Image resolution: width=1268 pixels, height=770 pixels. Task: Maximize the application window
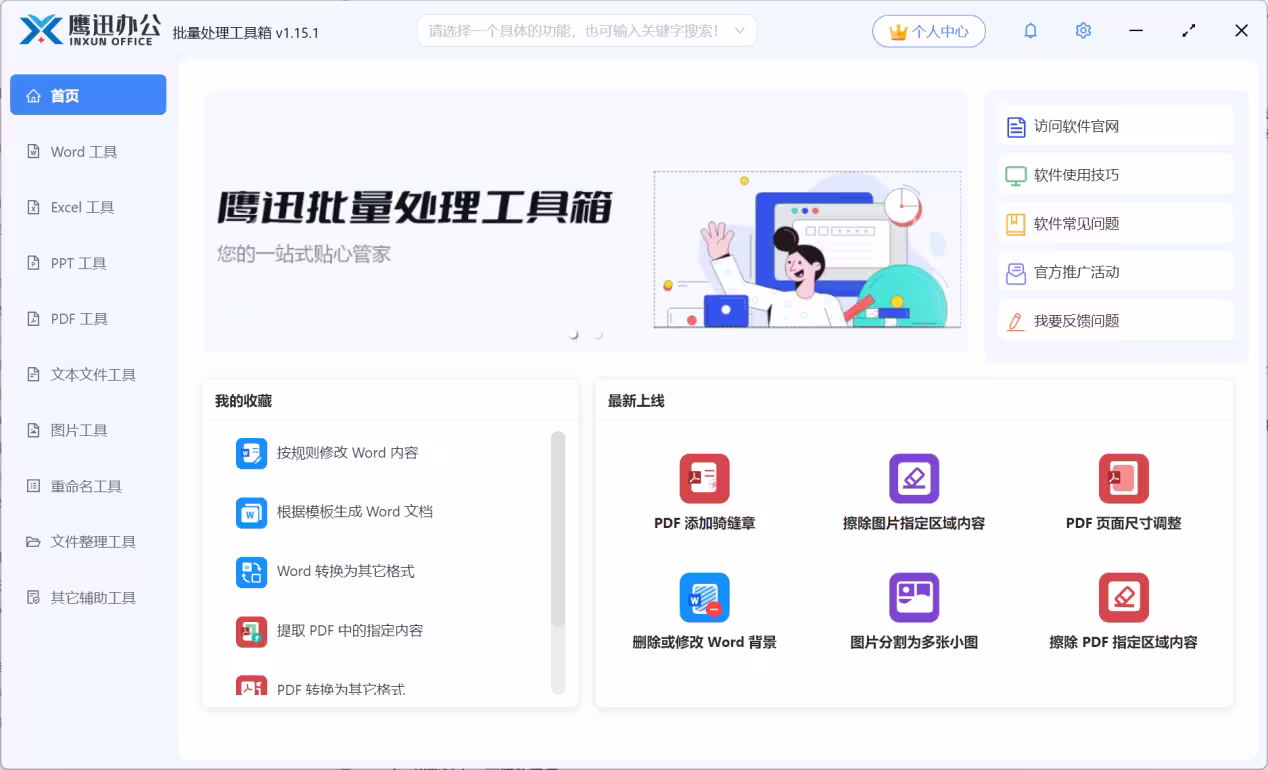[1189, 31]
